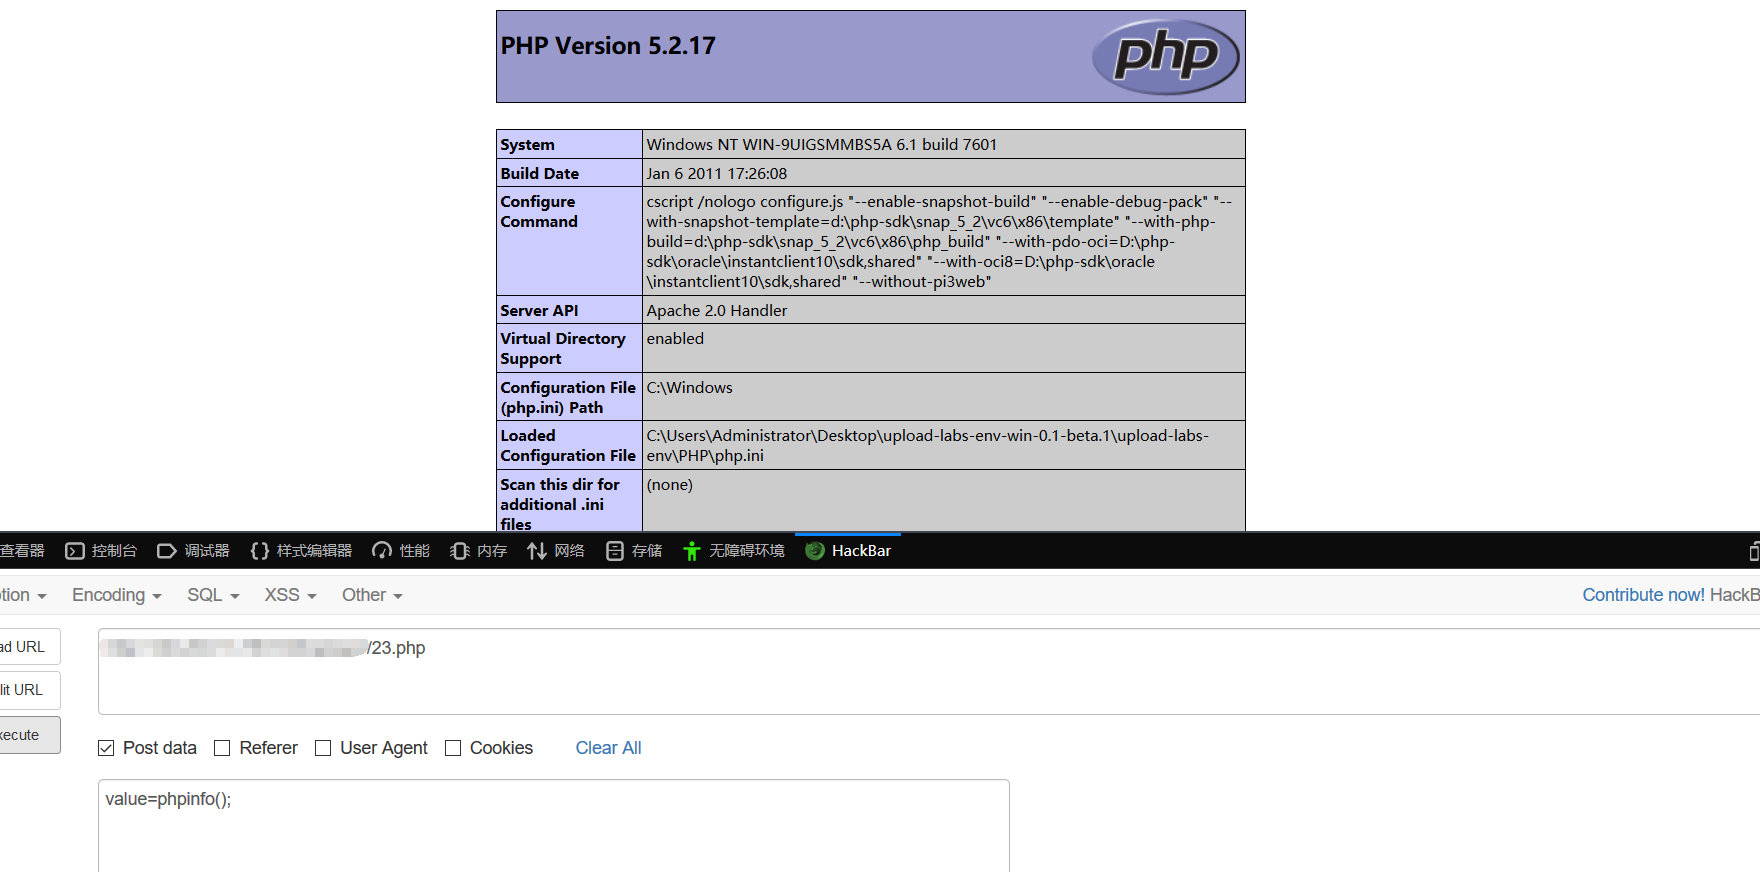Select the Loaded Configuration File label
The width and height of the screenshot is (1760, 872).
(568, 446)
